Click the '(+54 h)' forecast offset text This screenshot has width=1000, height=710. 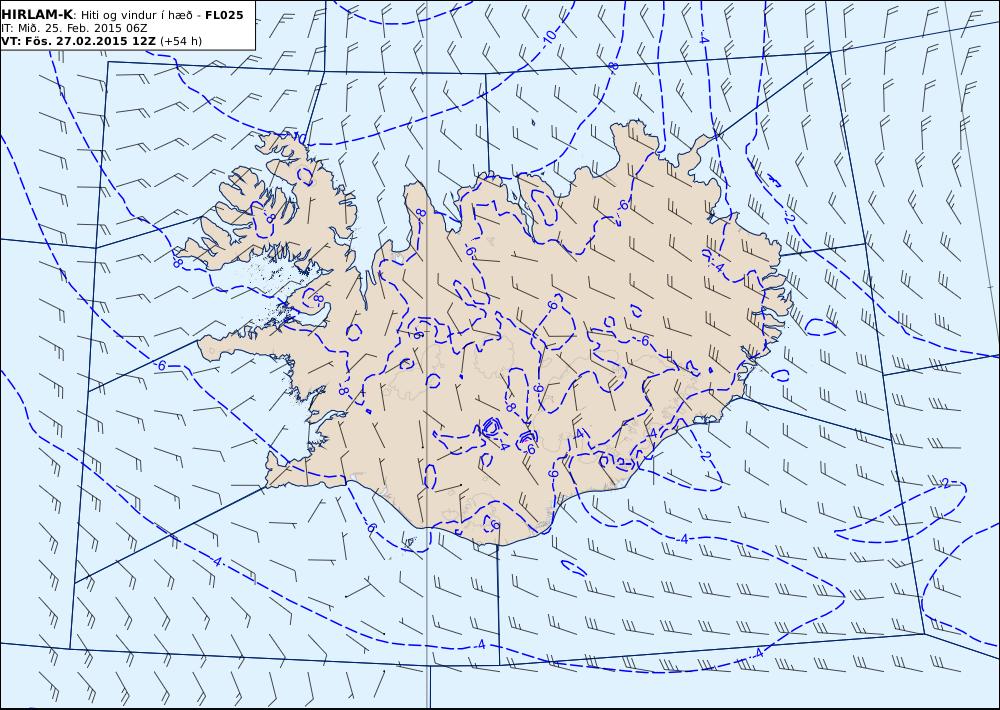point(181,41)
